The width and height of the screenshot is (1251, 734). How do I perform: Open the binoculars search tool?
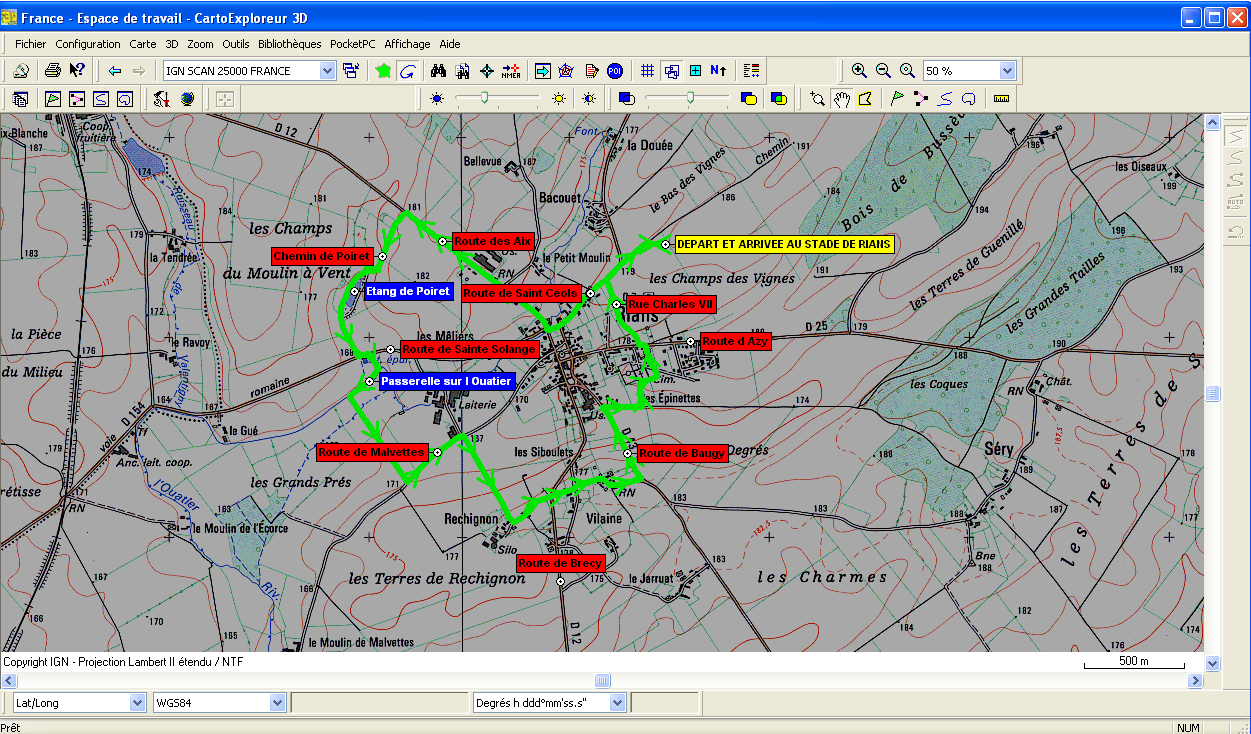coord(438,71)
